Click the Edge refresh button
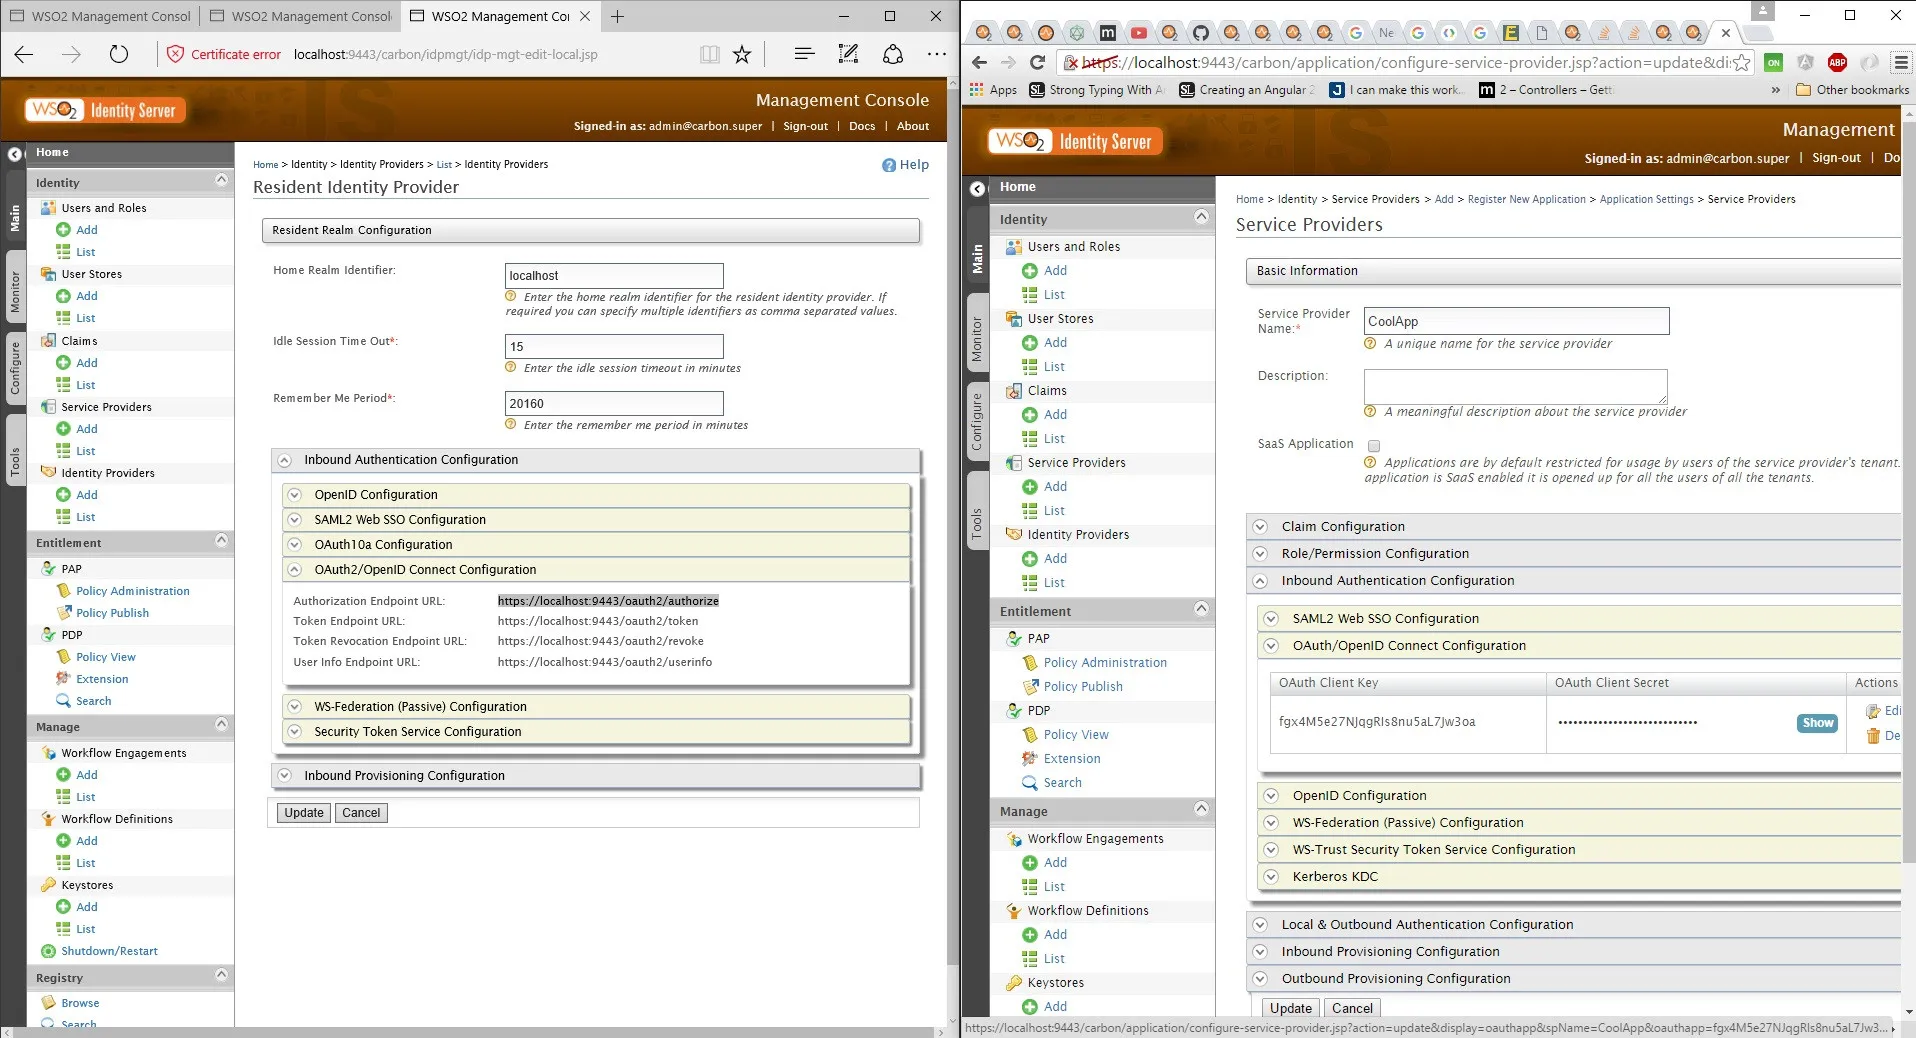Image resolution: width=1916 pixels, height=1038 pixels. [119, 54]
